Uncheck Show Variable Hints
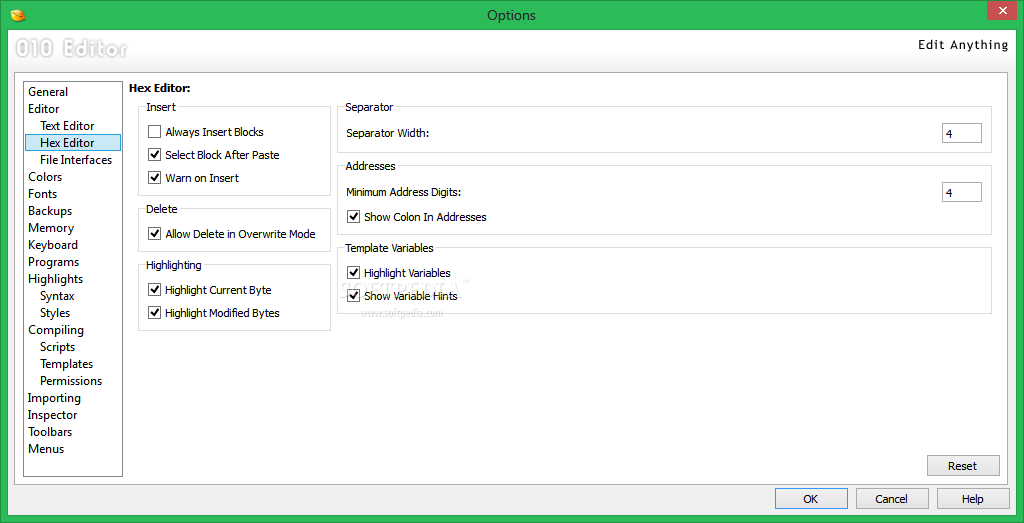This screenshot has width=1024, height=523. point(353,296)
